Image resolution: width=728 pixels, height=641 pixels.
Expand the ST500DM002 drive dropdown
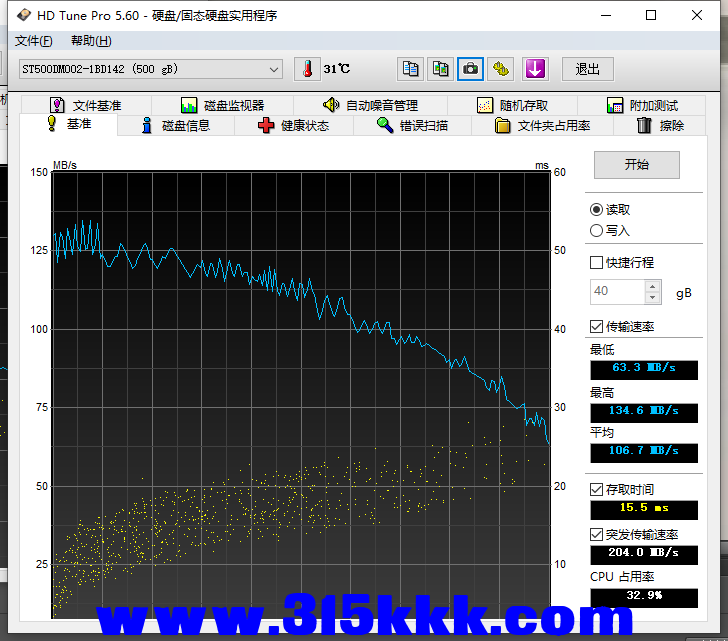coord(274,69)
